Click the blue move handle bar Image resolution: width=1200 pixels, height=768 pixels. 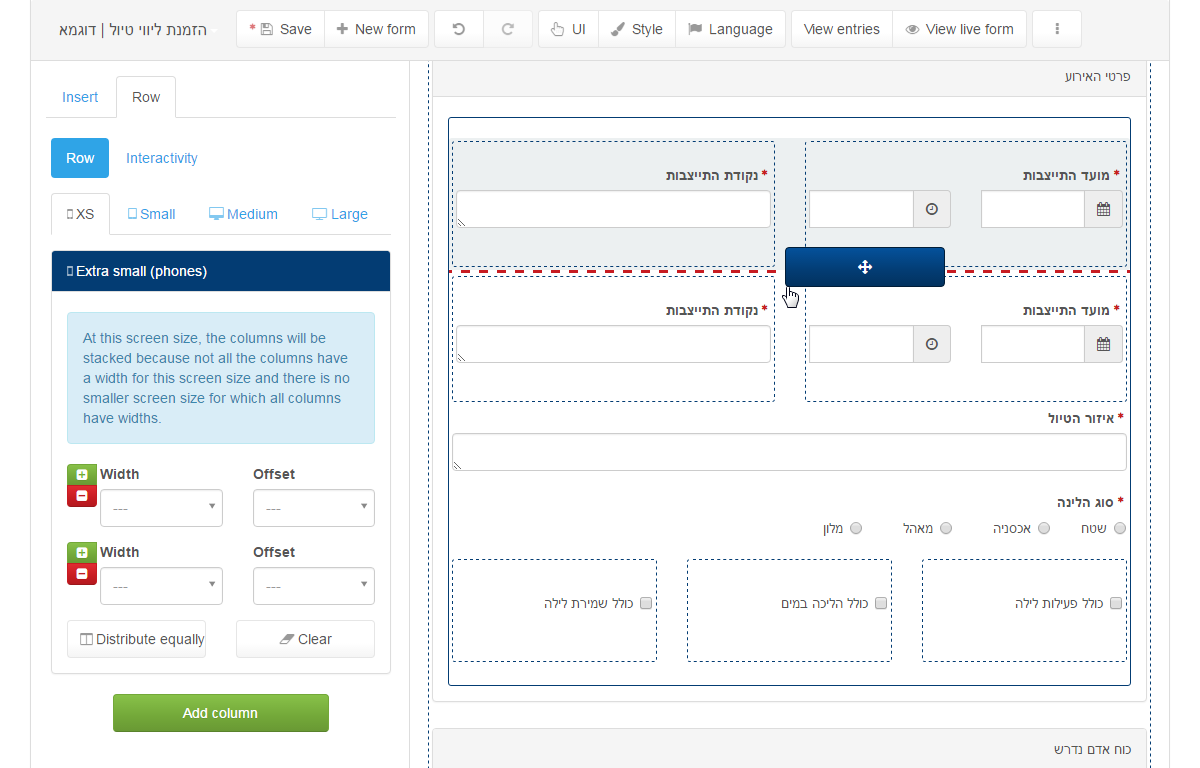865,267
